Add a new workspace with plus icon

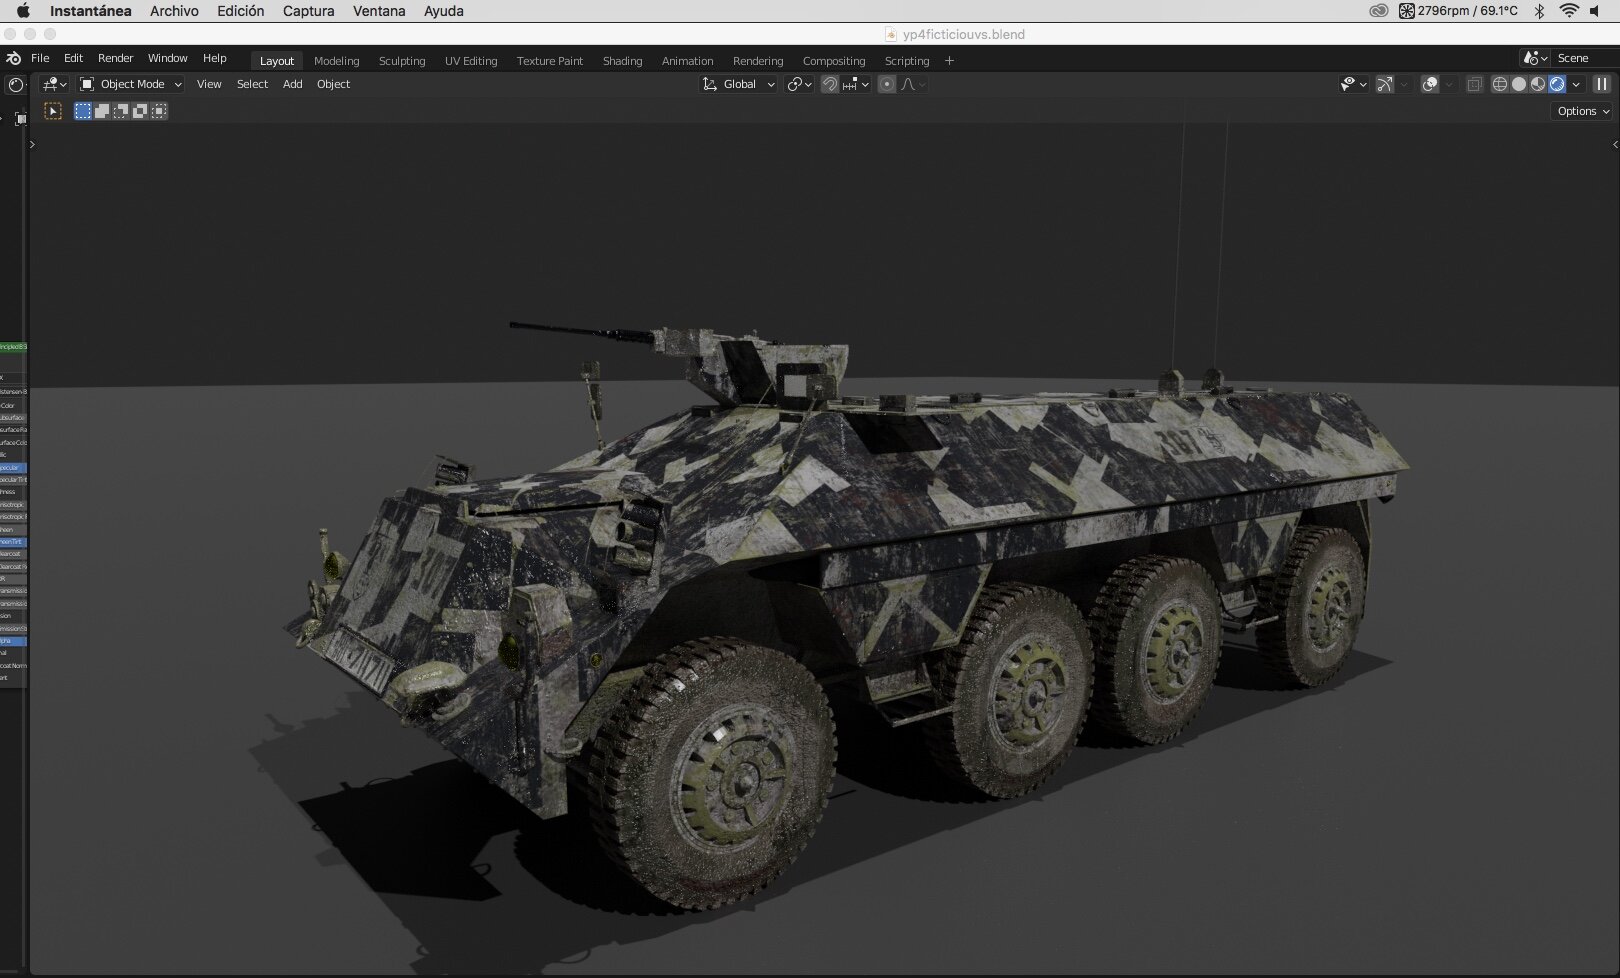[949, 61]
